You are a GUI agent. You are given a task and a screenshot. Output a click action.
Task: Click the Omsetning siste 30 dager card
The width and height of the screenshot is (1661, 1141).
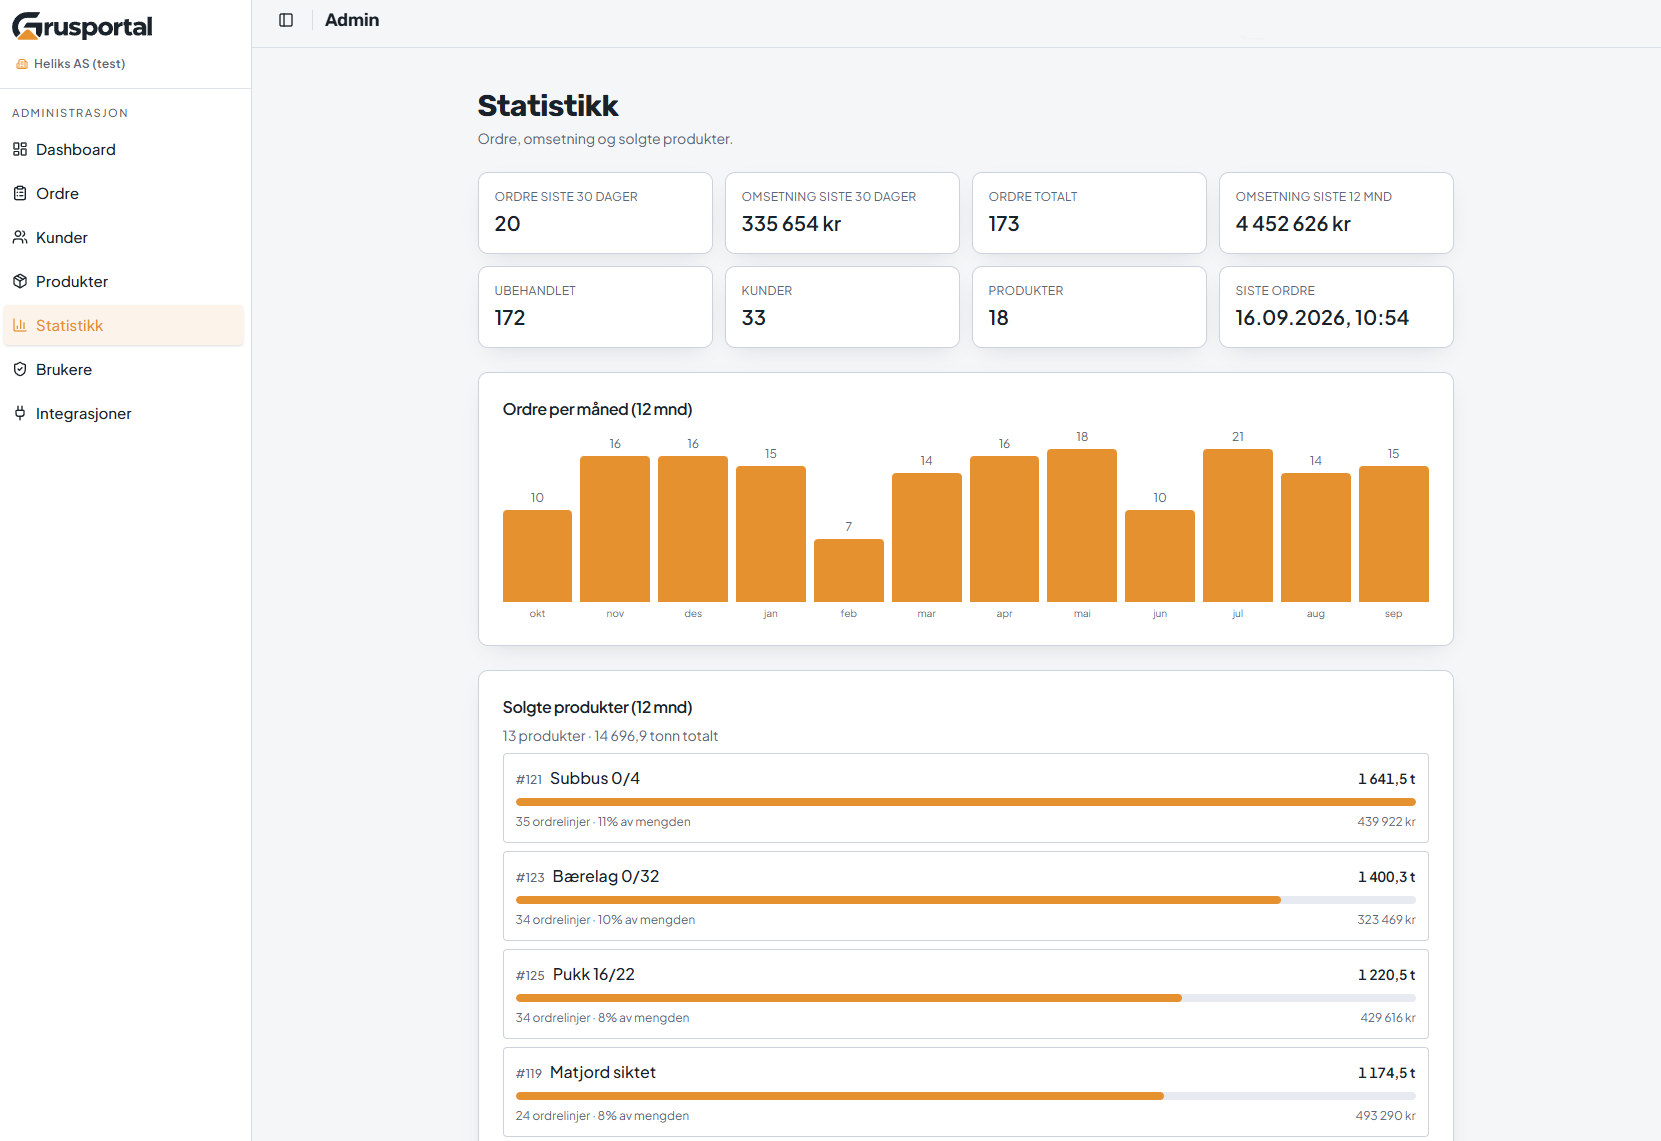pyautogui.click(x=842, y=213)
